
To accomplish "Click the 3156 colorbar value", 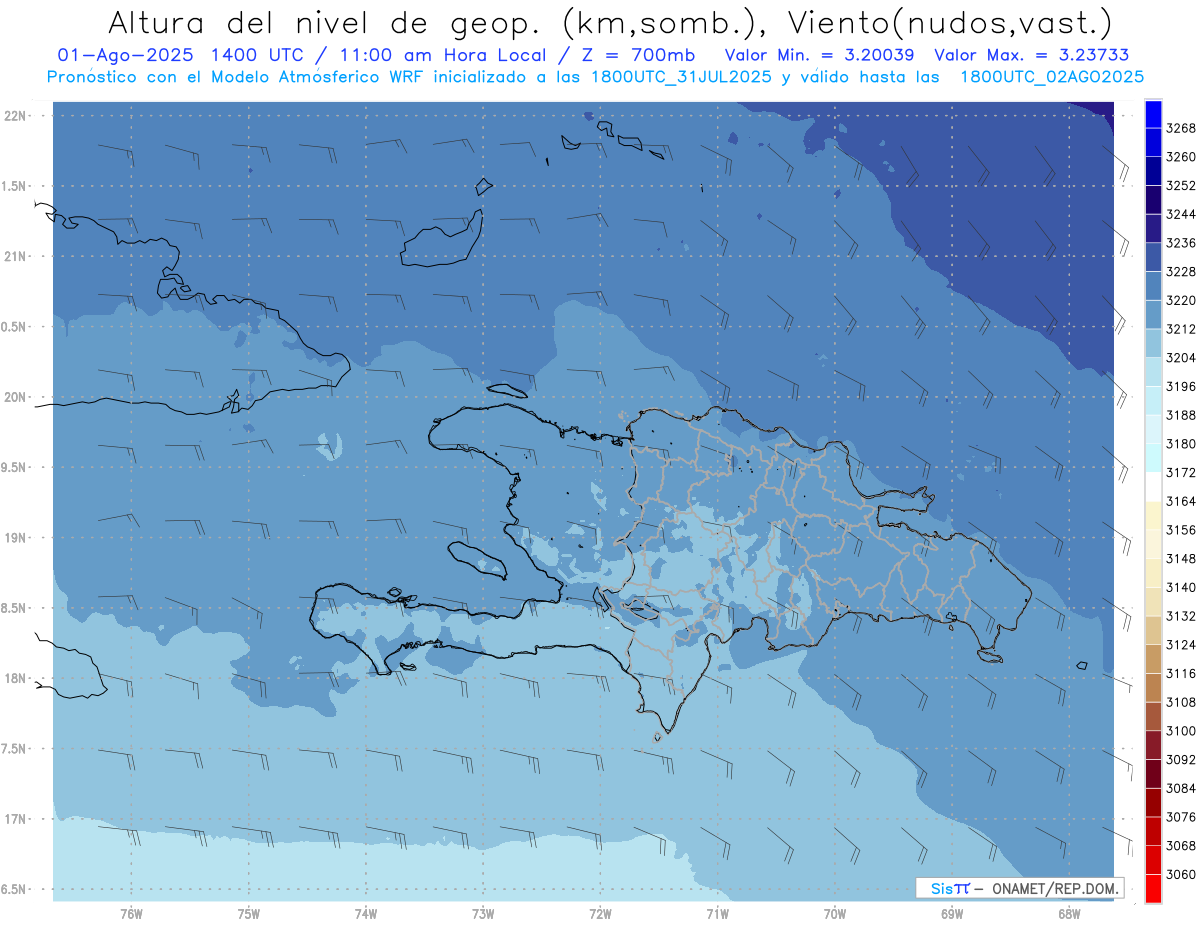I will (x=1181, y=530).
